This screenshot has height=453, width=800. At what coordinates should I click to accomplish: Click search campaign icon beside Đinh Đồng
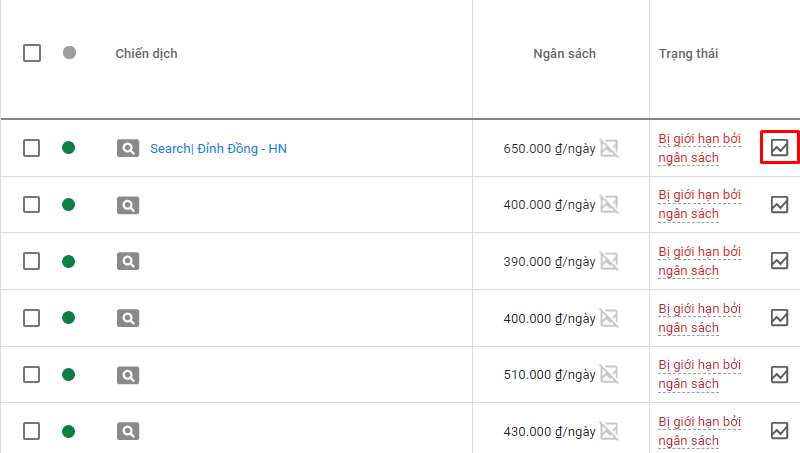(x=128, y=148)
